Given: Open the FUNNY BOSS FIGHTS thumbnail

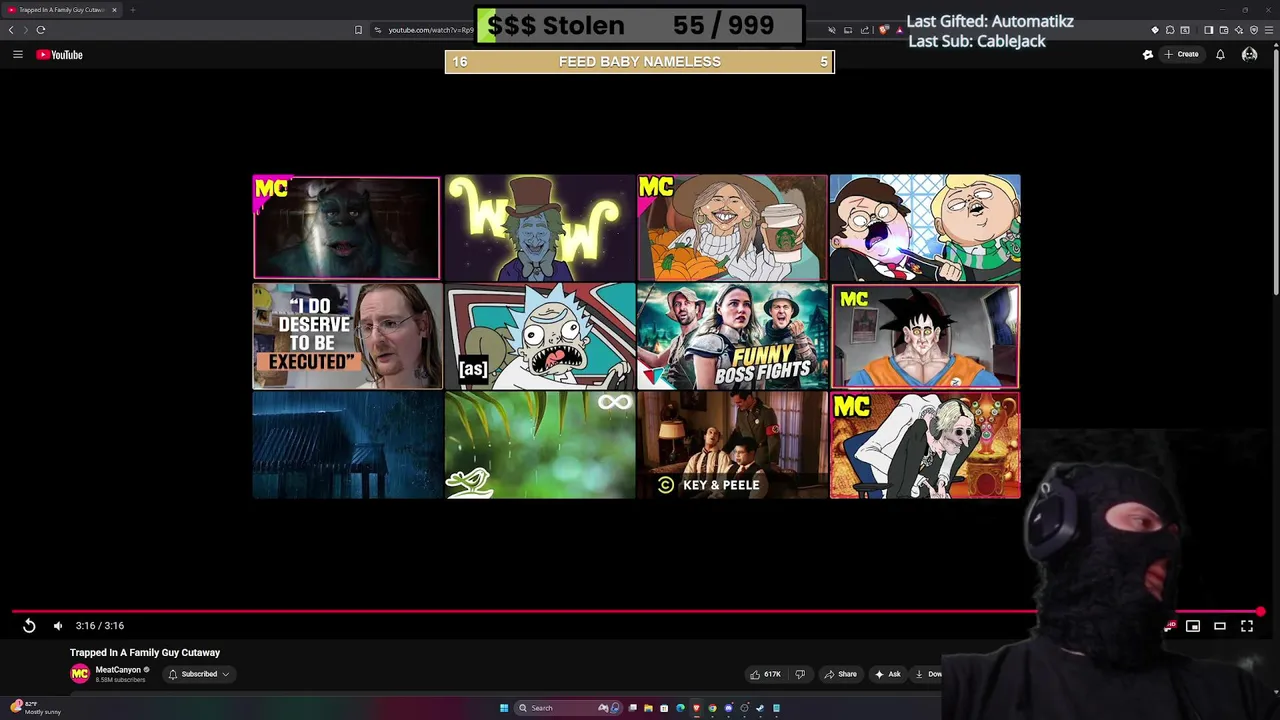Looking at the screenshot, I should [x=733, y=336].
